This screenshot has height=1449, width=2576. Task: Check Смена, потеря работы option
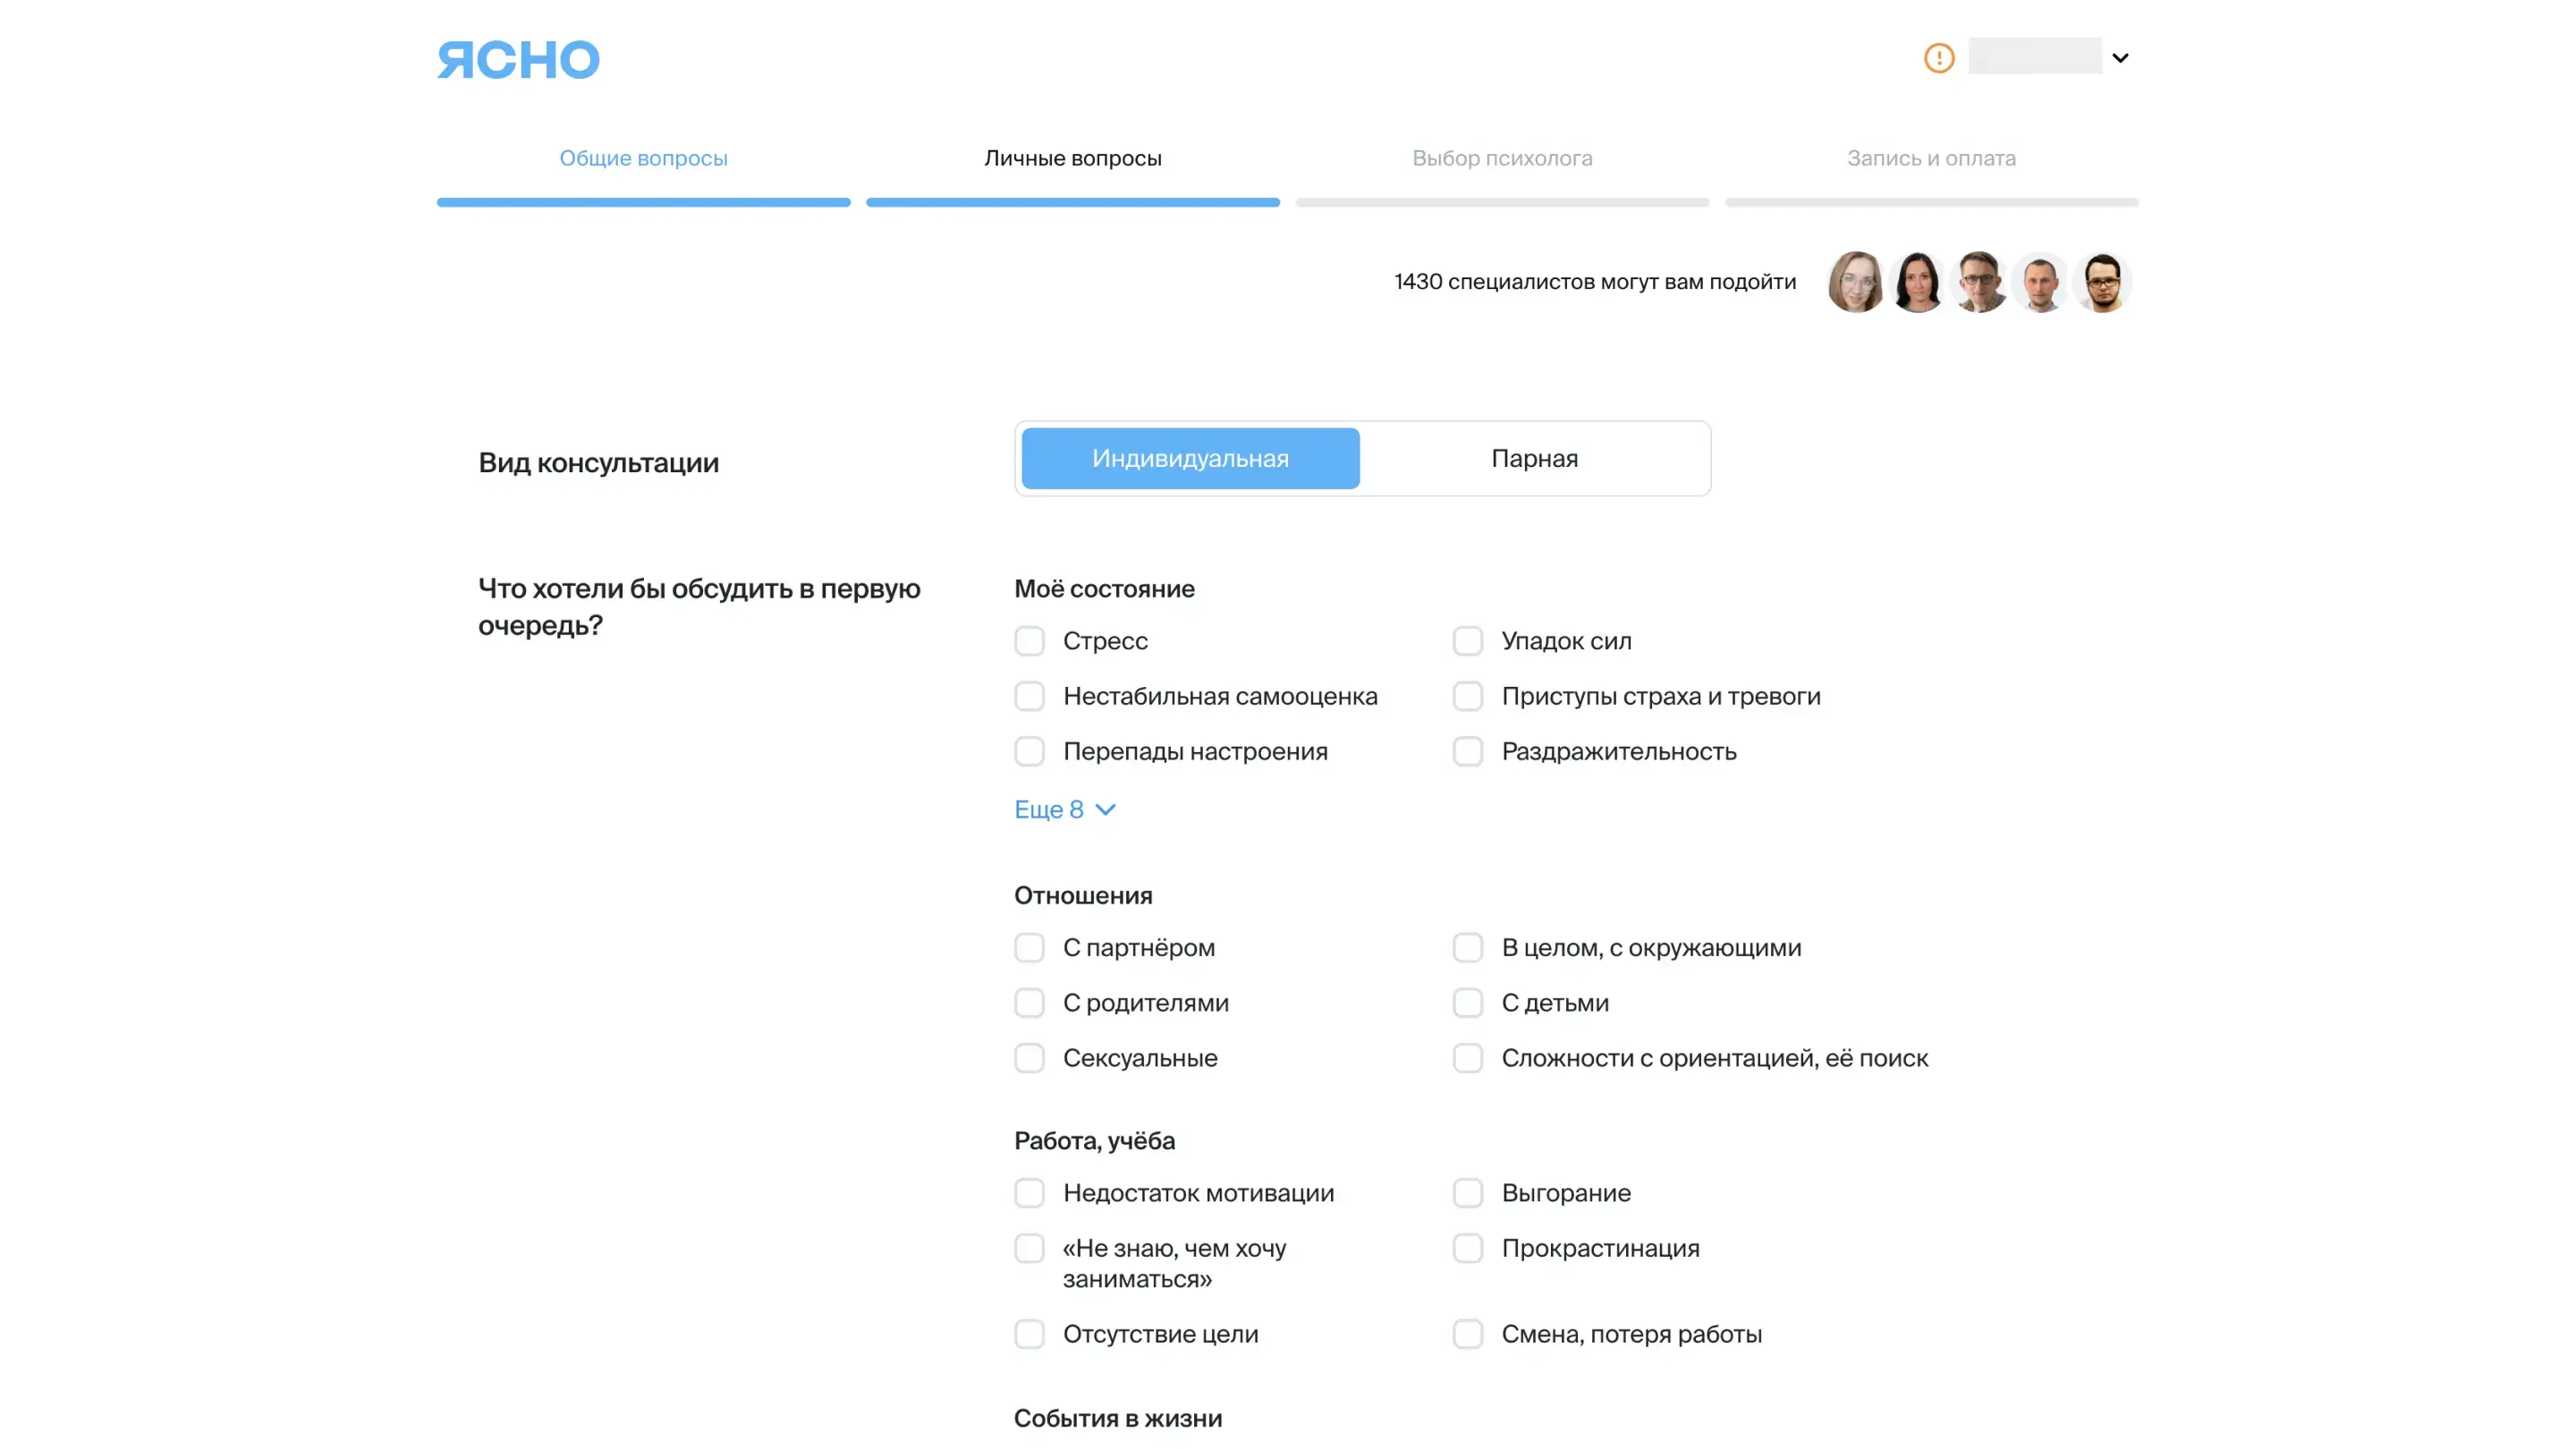1467,1334
